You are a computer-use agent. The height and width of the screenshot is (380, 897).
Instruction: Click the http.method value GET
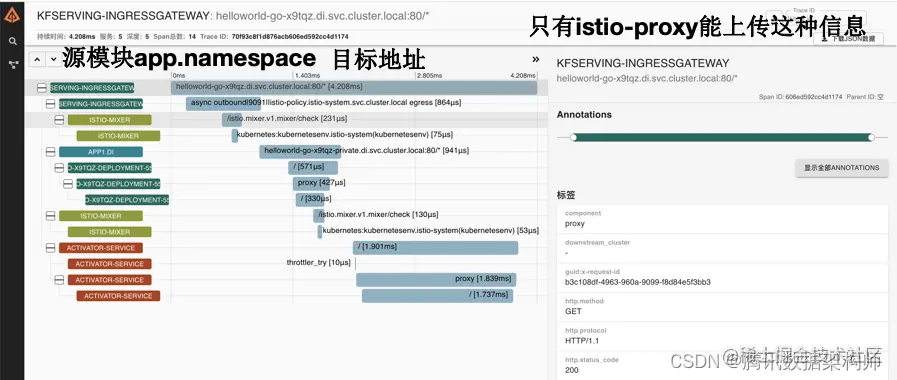coord(573,311)
